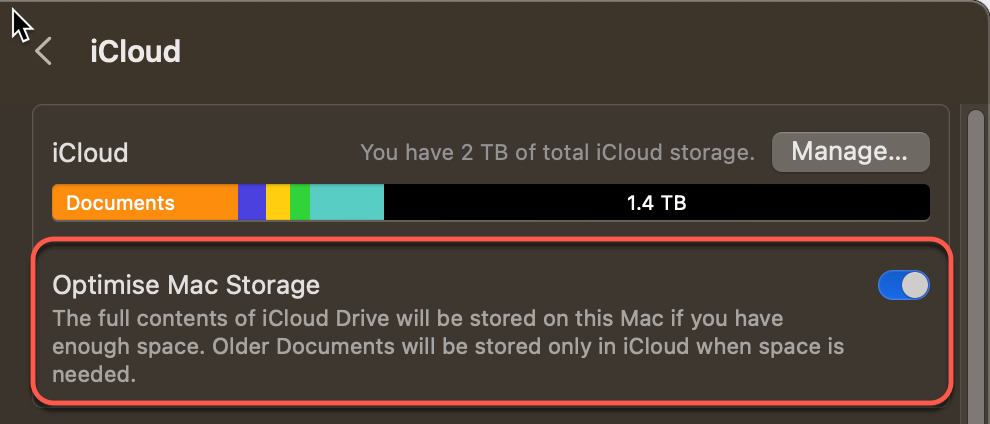
Task: Open the Manage... storage button
Action: [x=850, y=152]
